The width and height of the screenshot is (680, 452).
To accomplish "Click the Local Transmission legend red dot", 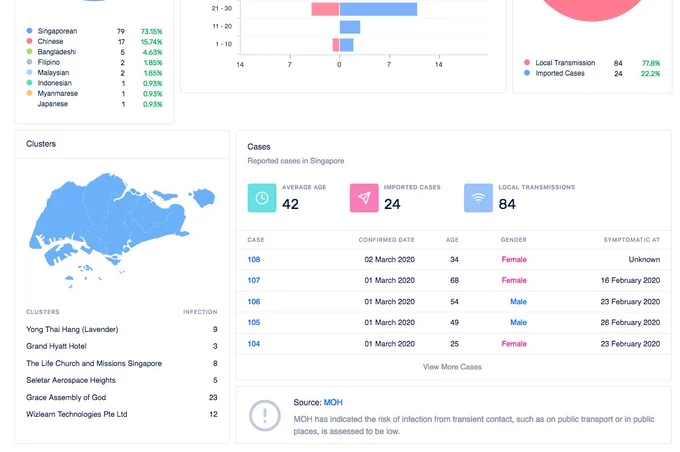I will (x=527, y=62).
